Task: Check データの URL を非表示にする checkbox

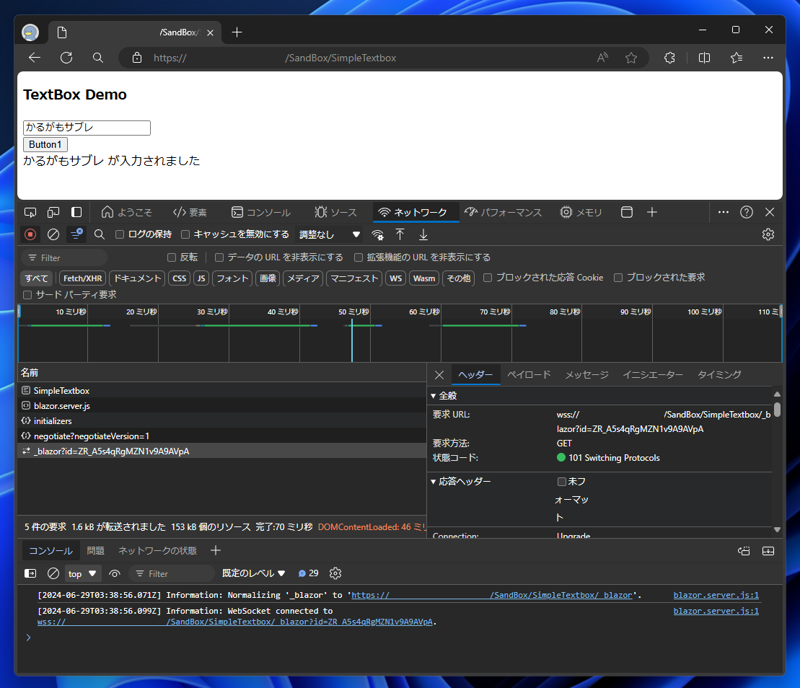Action: coord(219,257)
